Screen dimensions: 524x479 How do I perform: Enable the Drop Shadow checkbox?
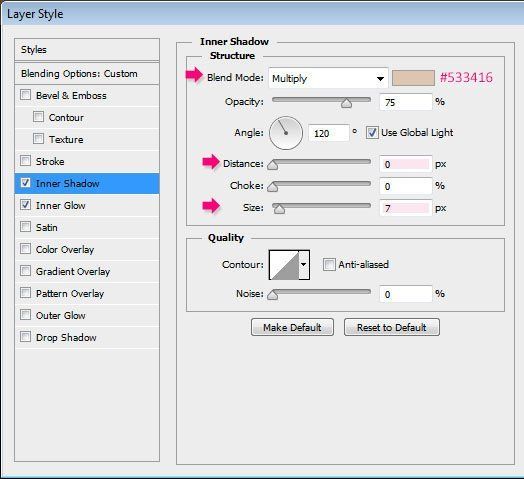(x=25, y=337)
